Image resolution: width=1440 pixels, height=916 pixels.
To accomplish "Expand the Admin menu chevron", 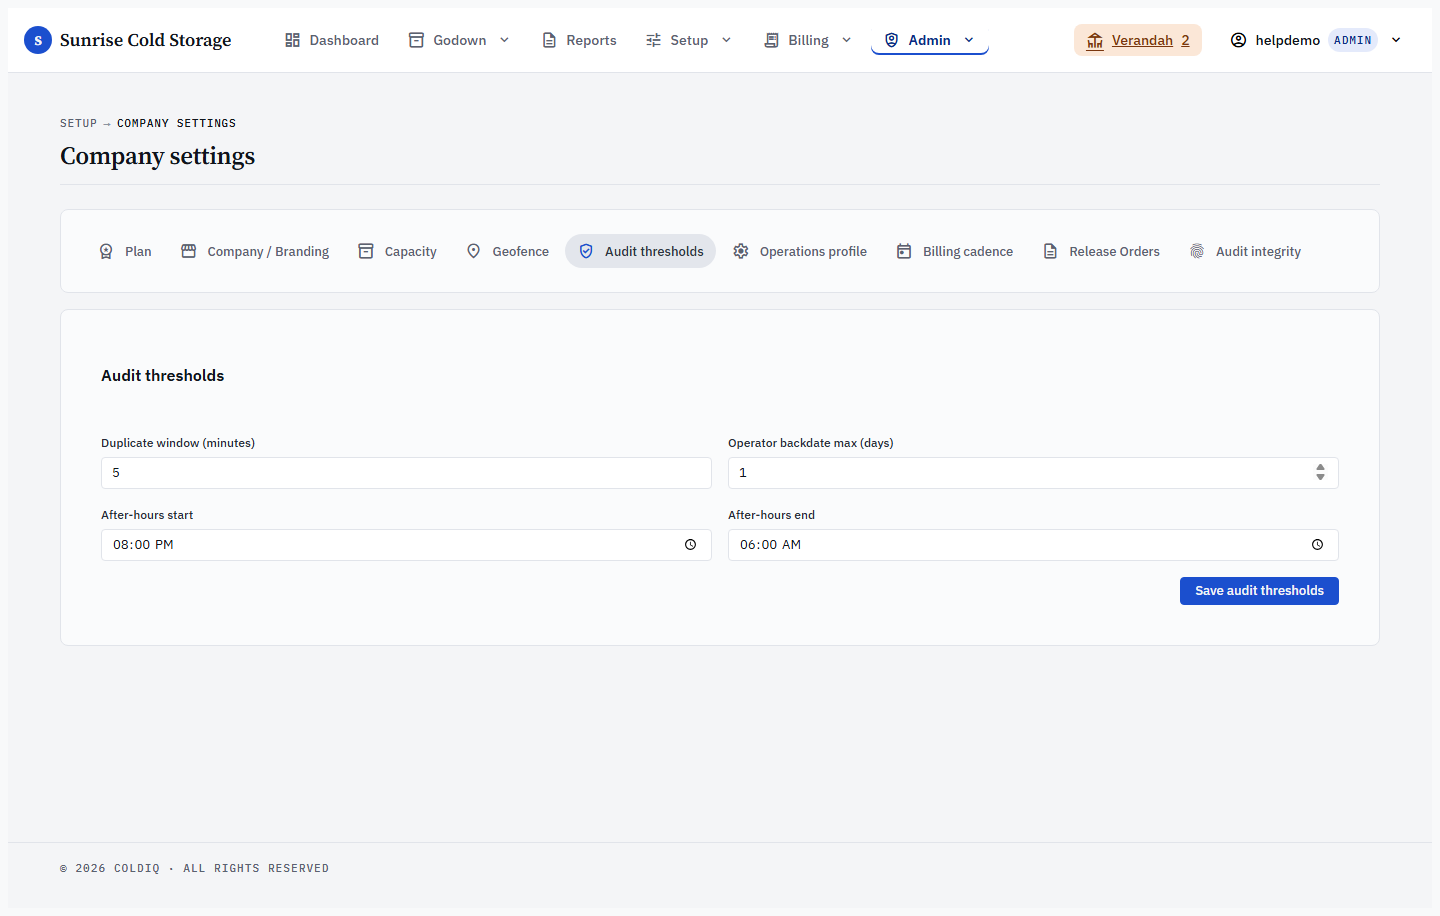I will (x=968, y=40).
